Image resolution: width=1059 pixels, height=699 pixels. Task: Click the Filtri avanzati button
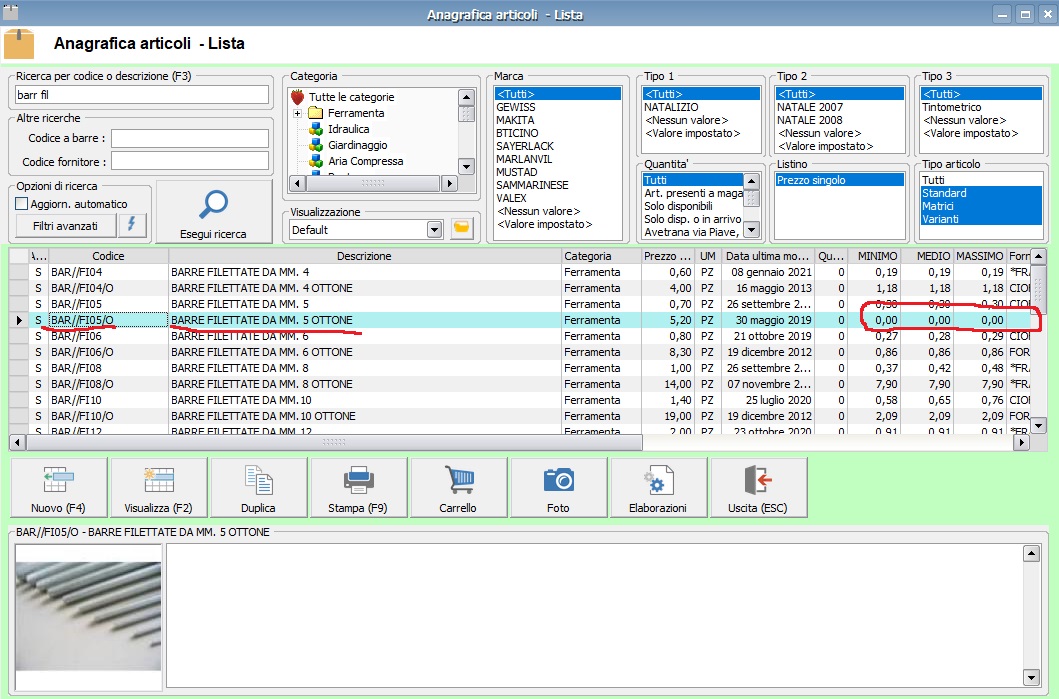pyautogui.click(x=65, y=226)
